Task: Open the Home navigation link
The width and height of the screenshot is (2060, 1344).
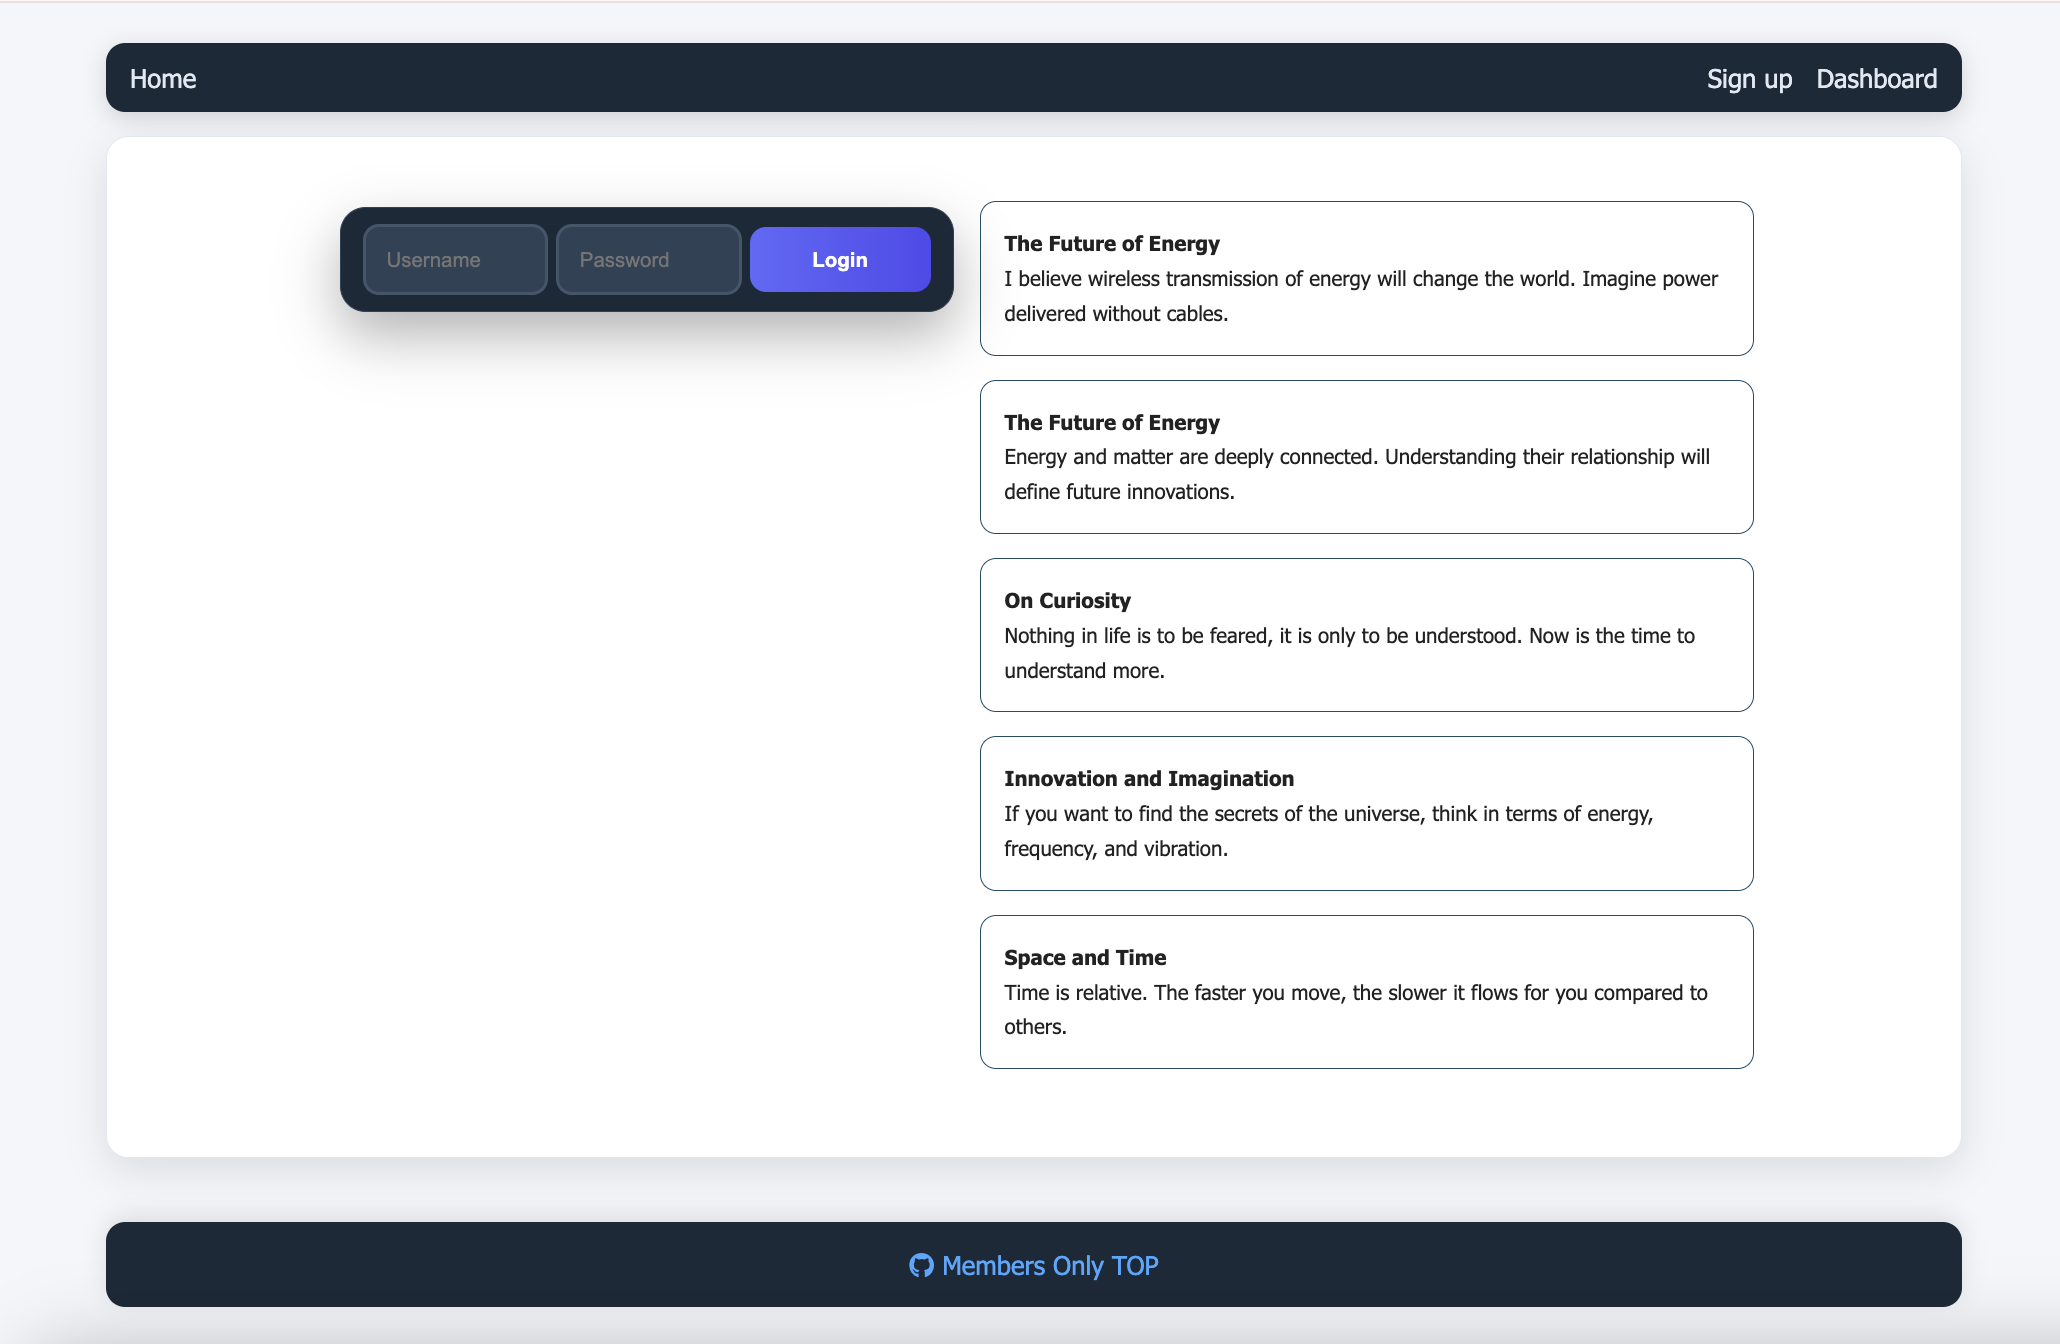Action: 163,79
